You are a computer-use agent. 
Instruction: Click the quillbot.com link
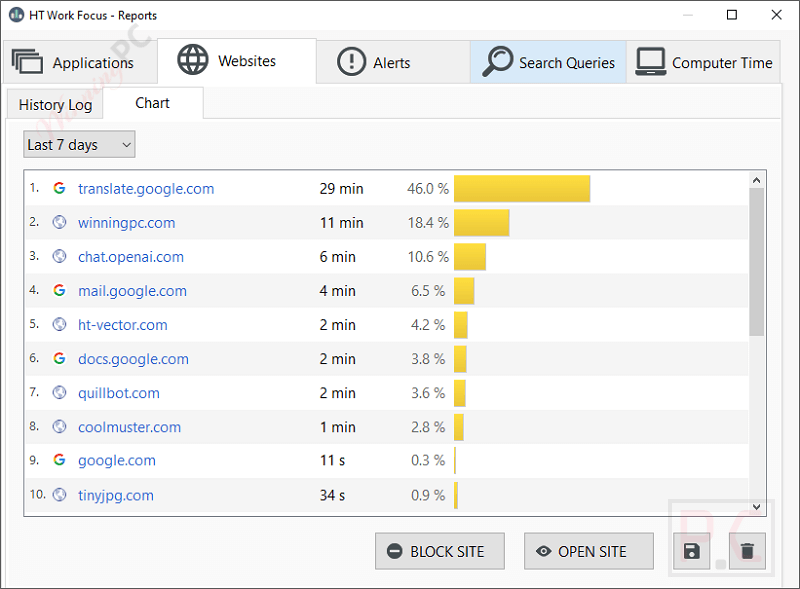(x=119, y=393)
